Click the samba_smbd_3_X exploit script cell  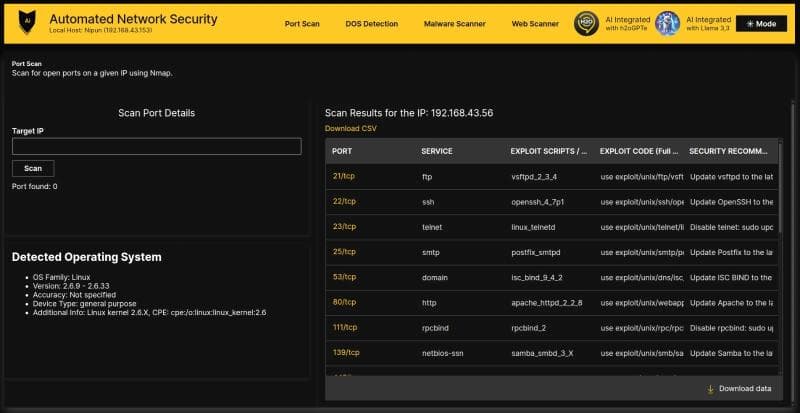click(x=542, y=353)
